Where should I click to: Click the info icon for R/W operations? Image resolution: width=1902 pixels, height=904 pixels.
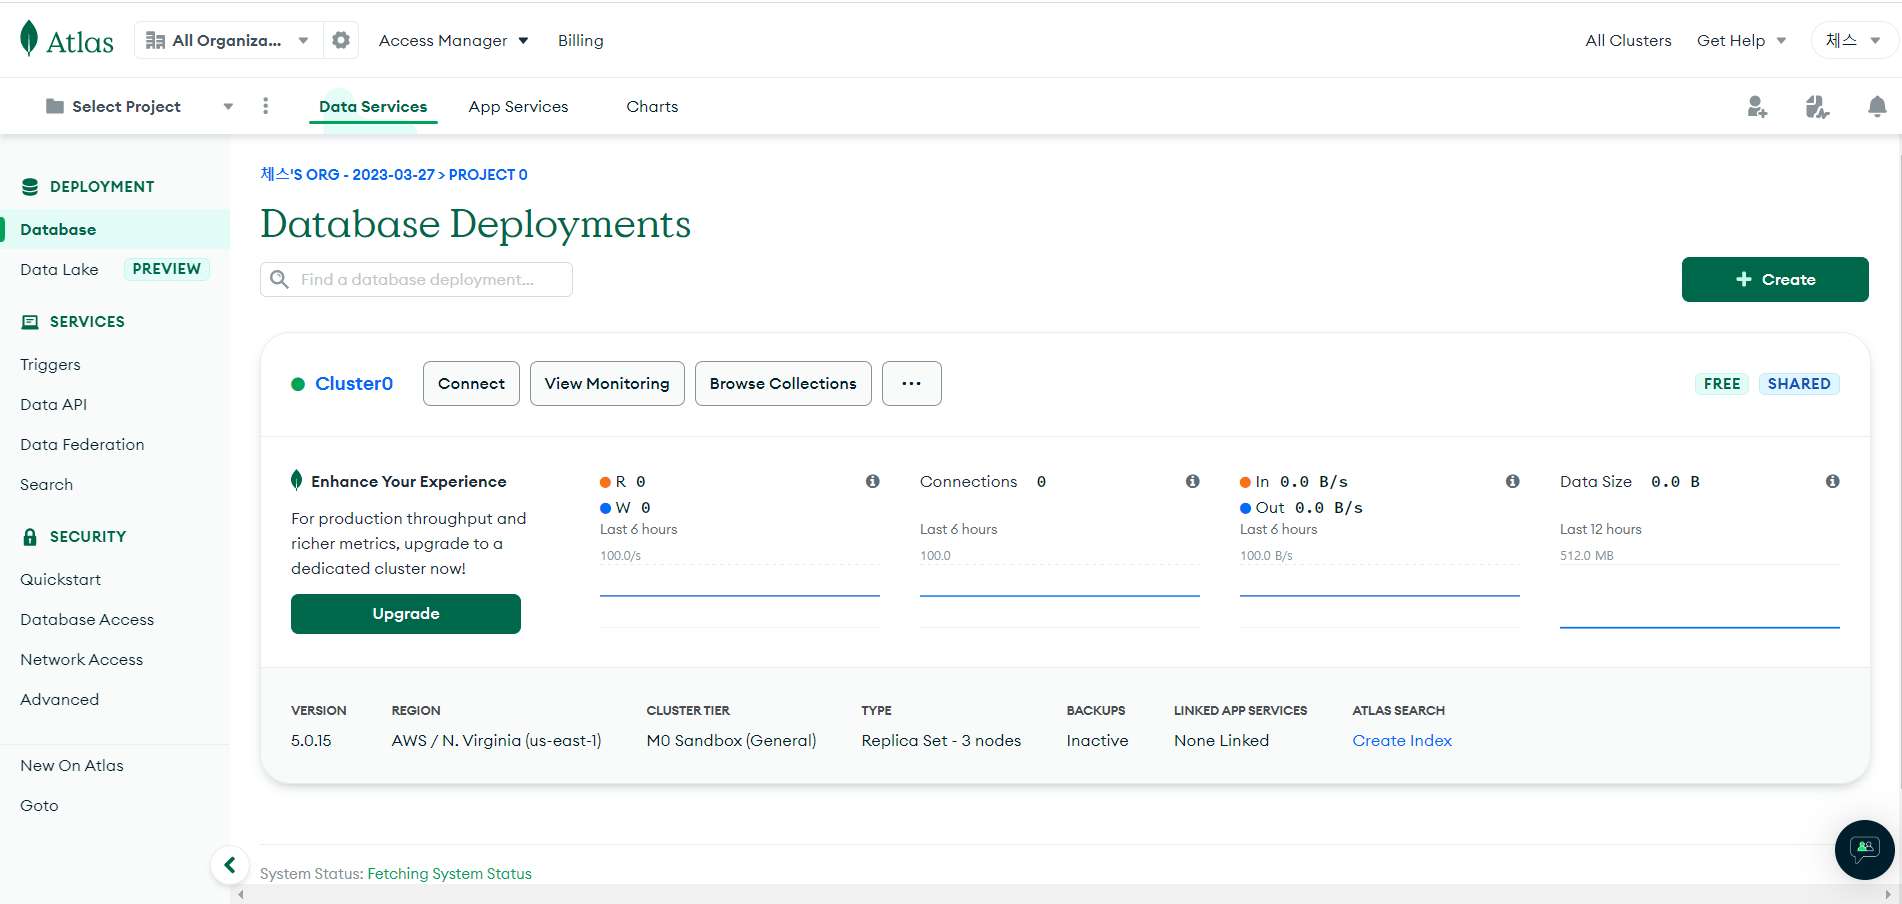pos(873,481)
